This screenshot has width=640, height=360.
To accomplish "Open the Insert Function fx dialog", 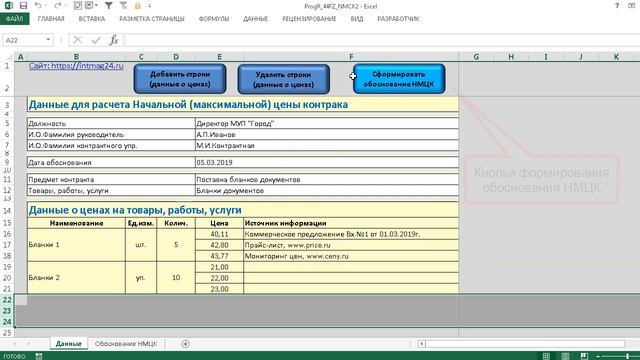I will [x=114, y=40].
